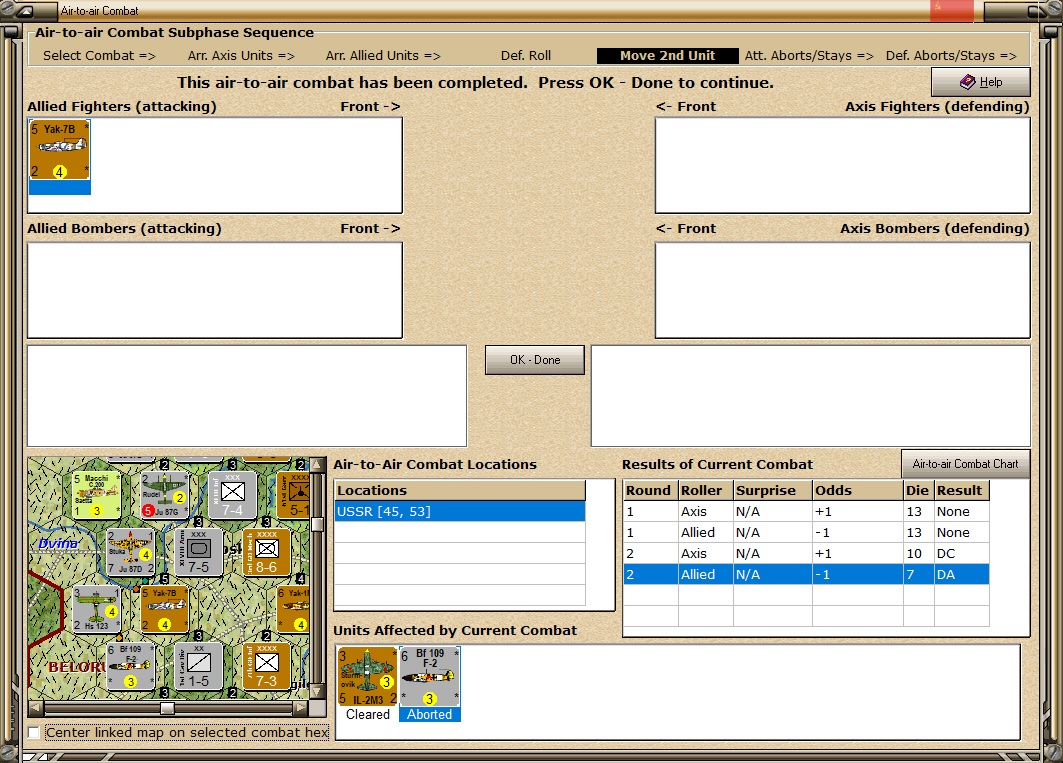This screenshot has width=1063, height=763.
Task: Click inside the empty Axis Fighters defending box
Action: (843, 165)
